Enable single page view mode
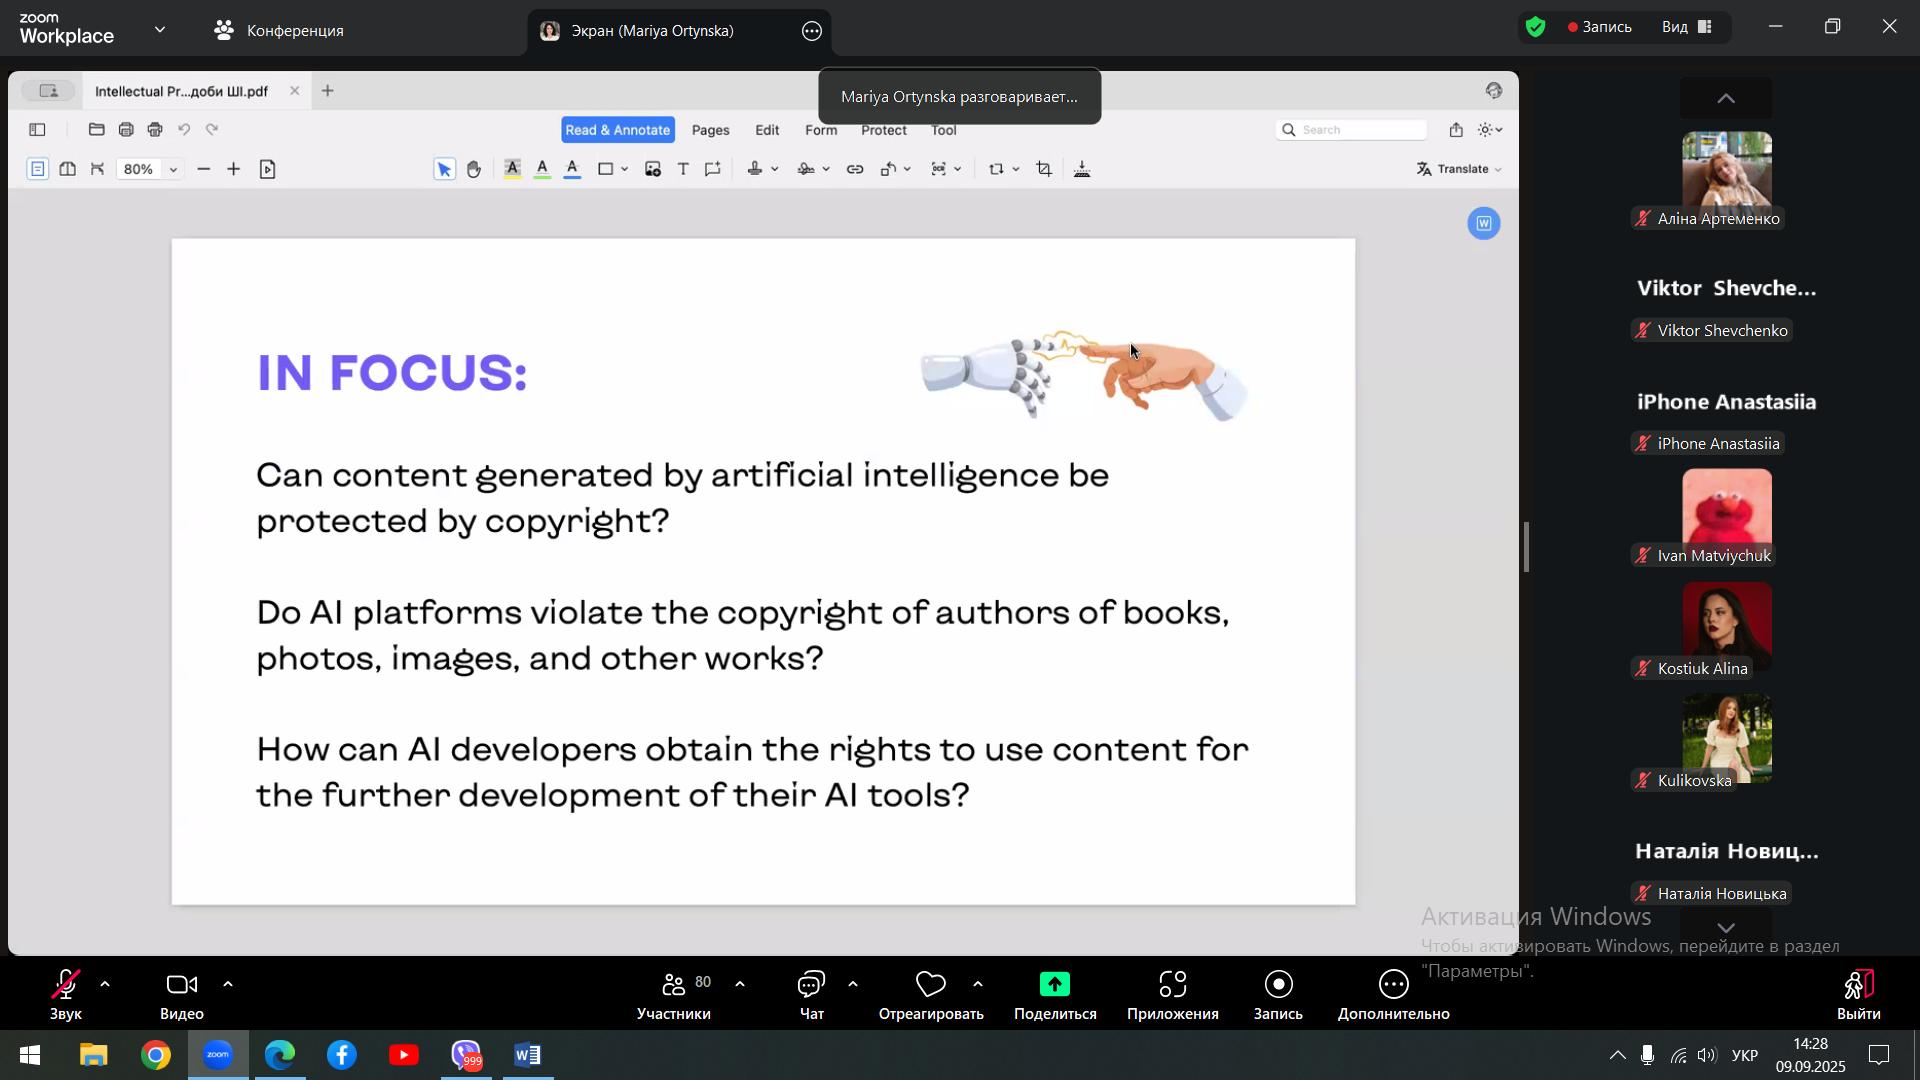Viewport: 1920px width, 1080px height. pos(37,169)
